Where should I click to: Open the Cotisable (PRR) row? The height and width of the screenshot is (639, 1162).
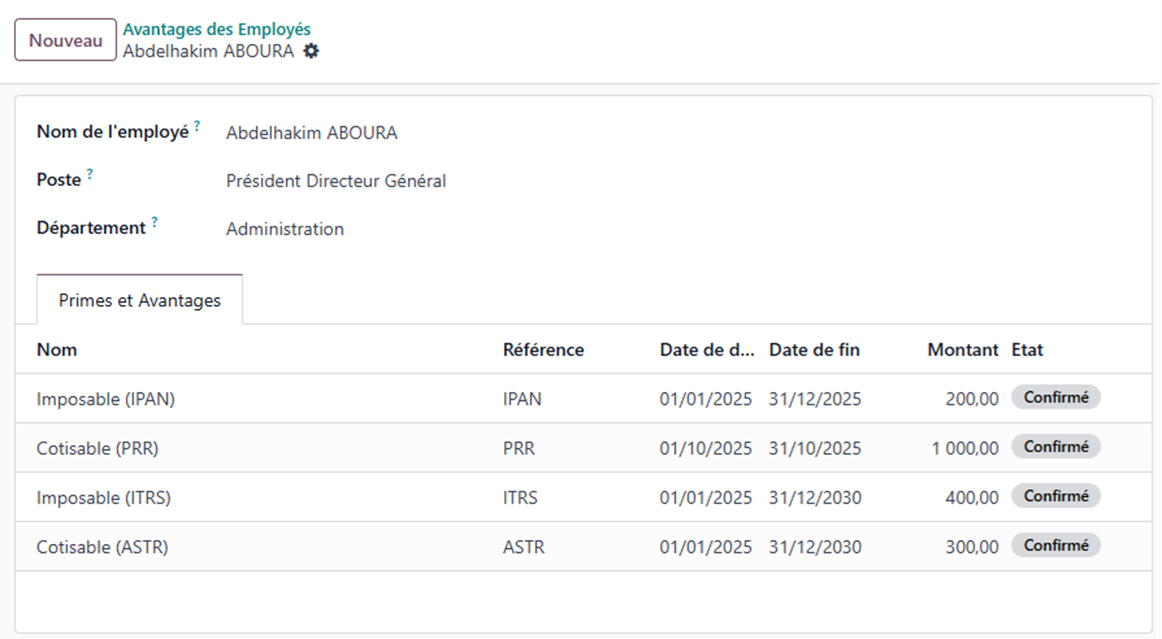[x=98, y=448]
